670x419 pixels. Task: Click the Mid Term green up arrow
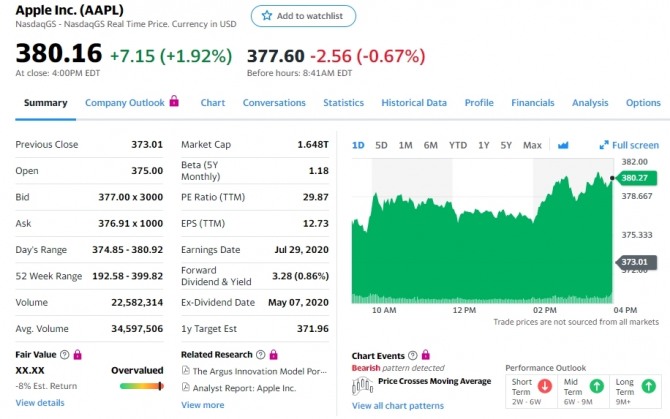[x=598, y=385]
